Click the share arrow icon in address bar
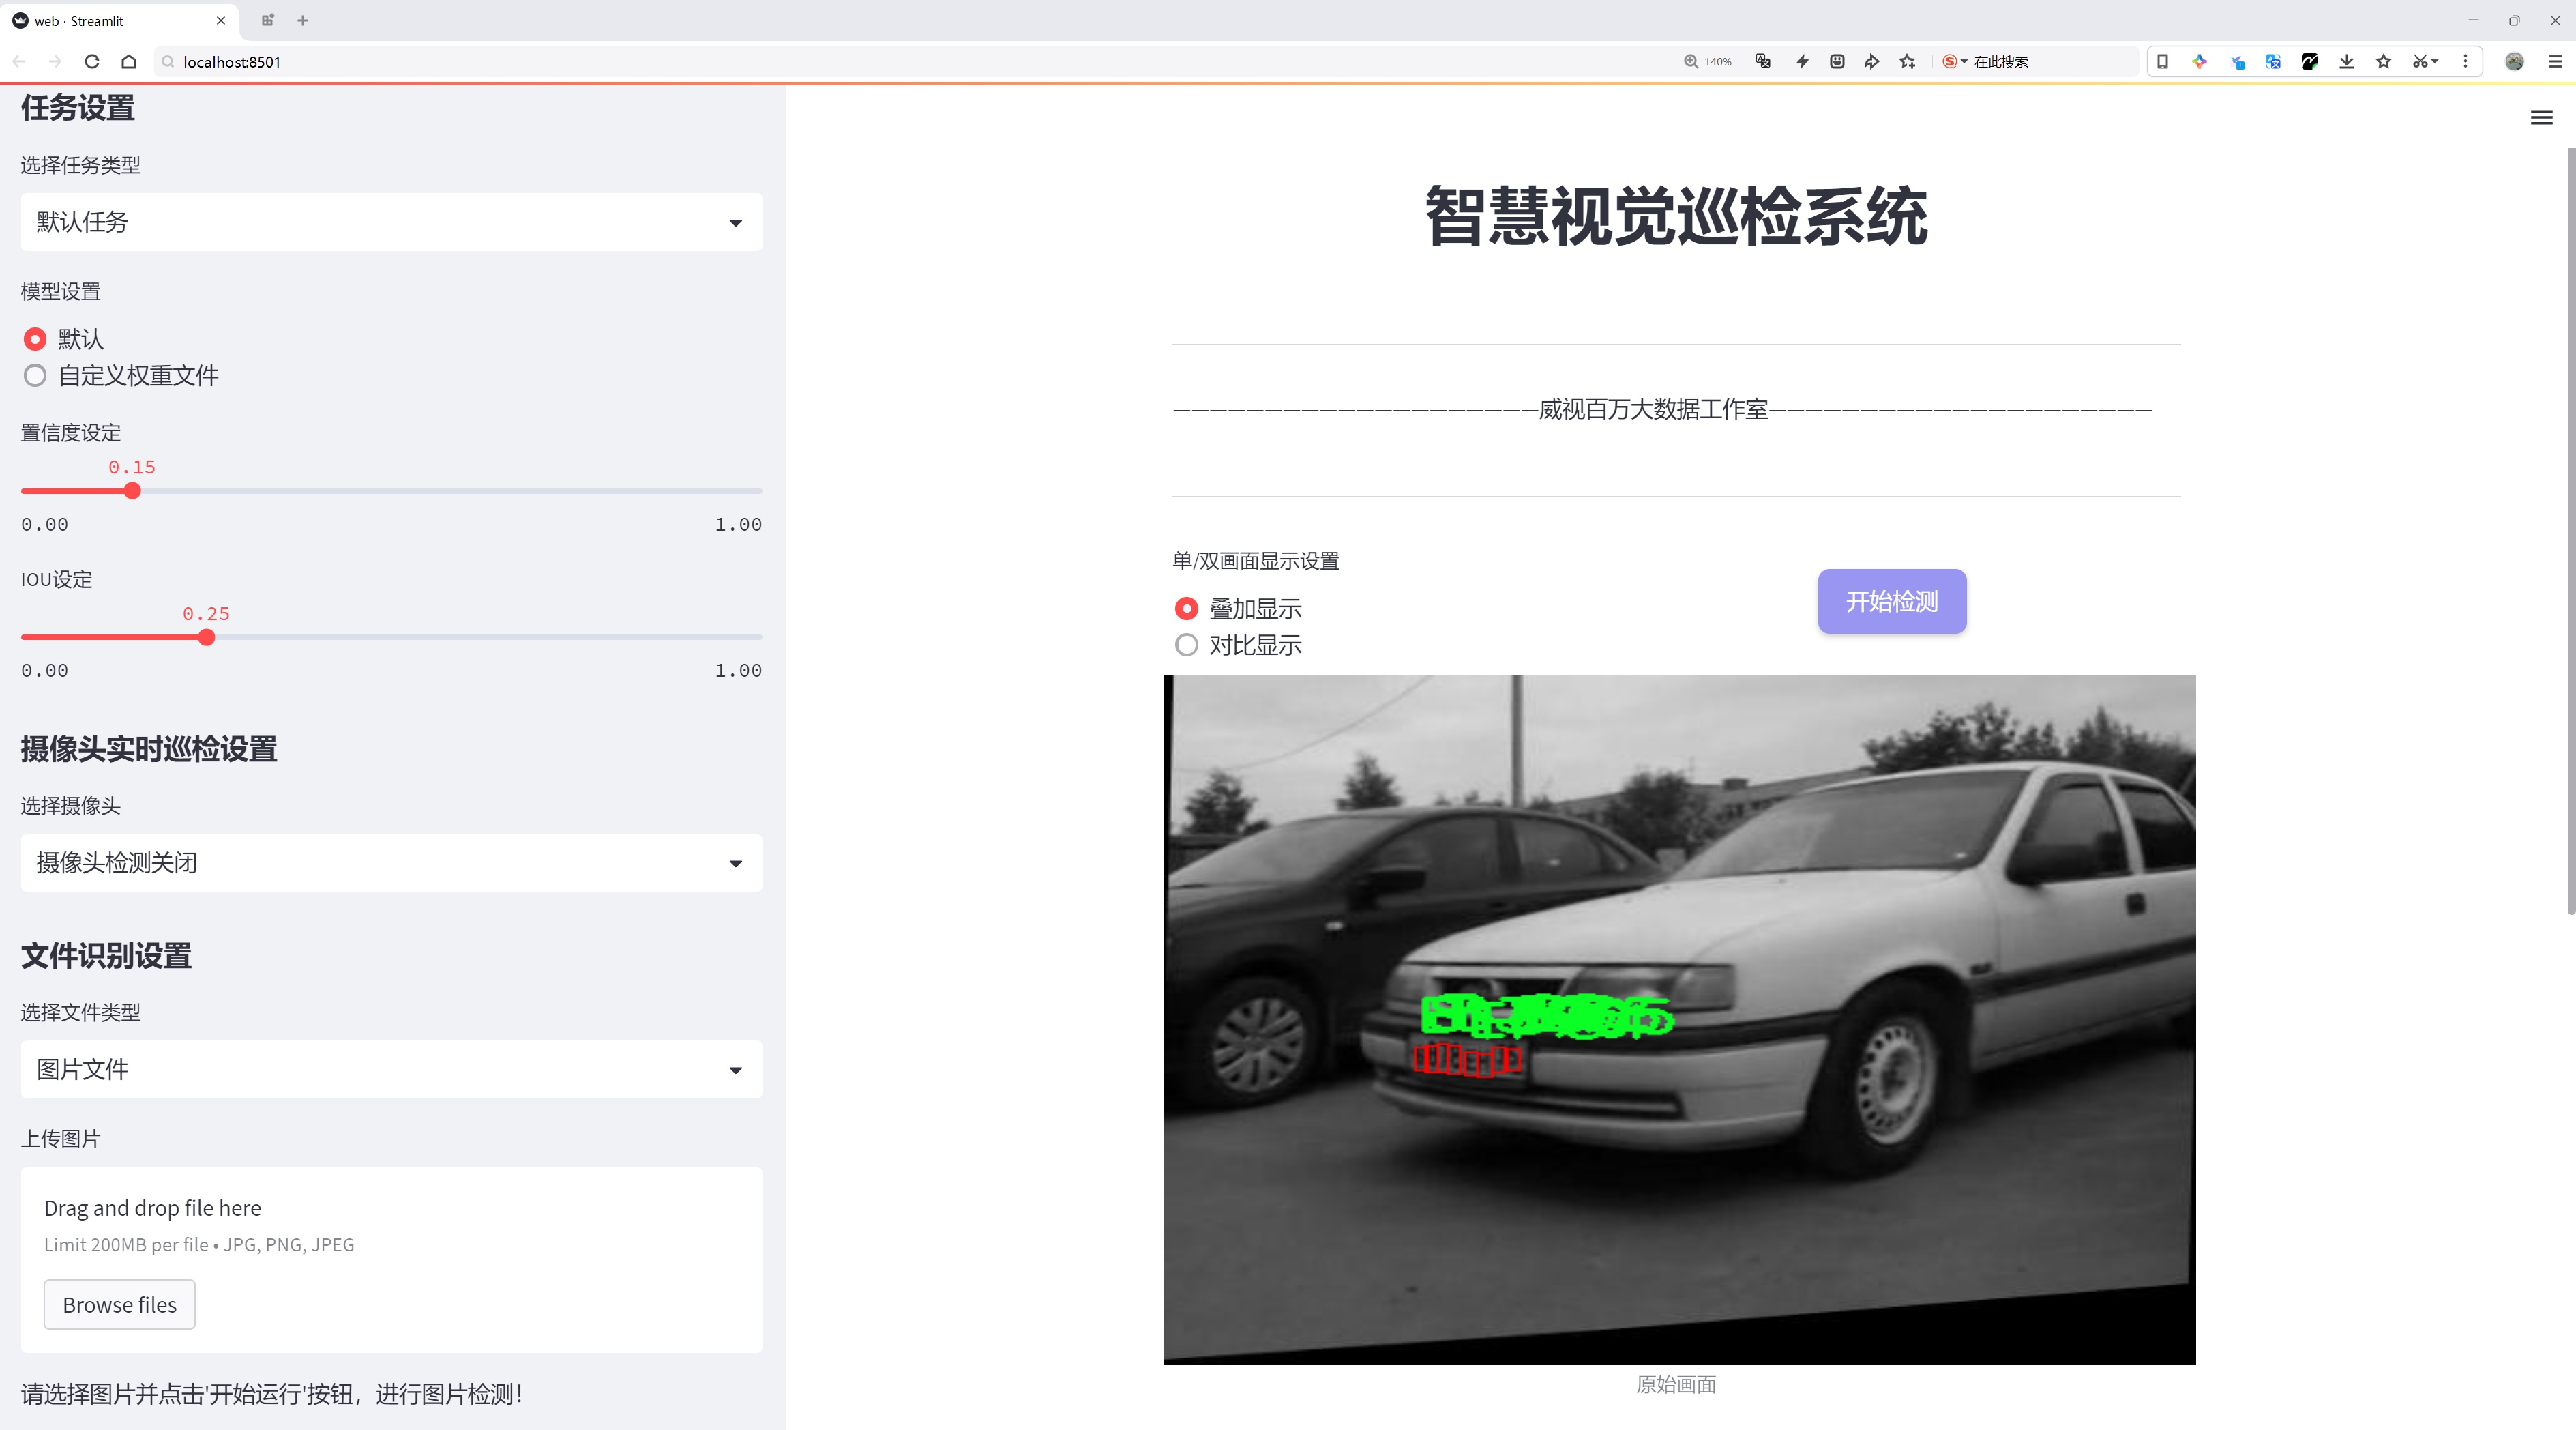The height and width of the screenshot is (1430, 2576). (1872, 62)
